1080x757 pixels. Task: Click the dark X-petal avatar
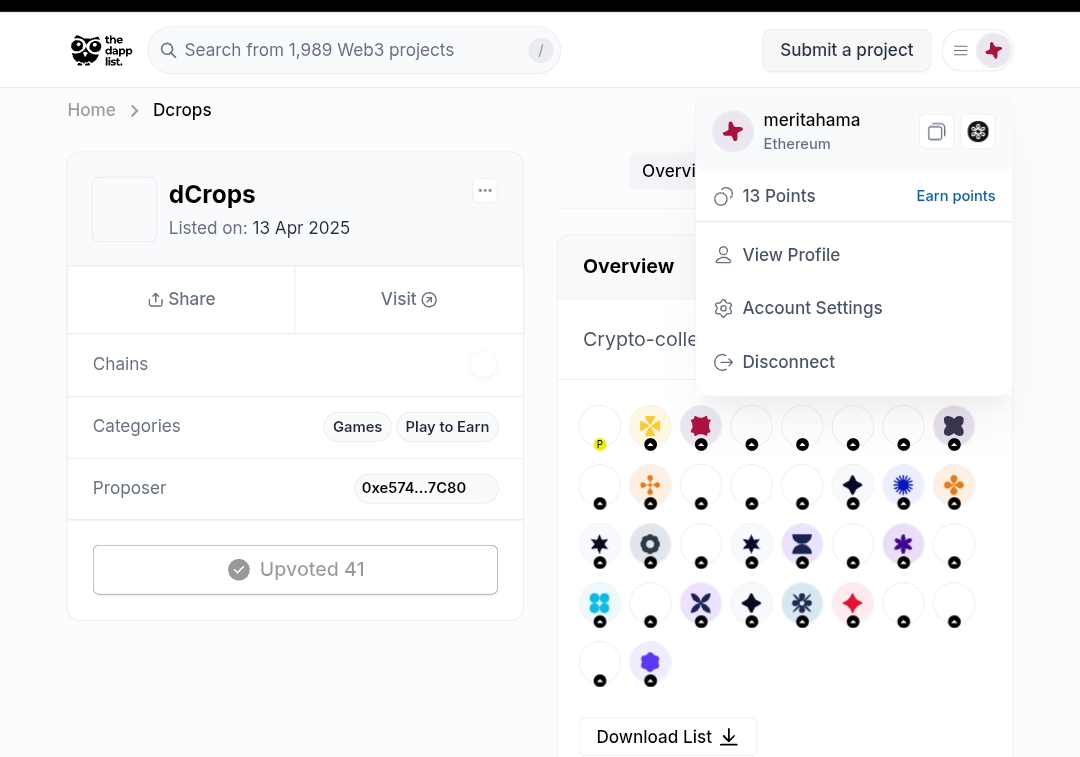click(x=700, y=603)
